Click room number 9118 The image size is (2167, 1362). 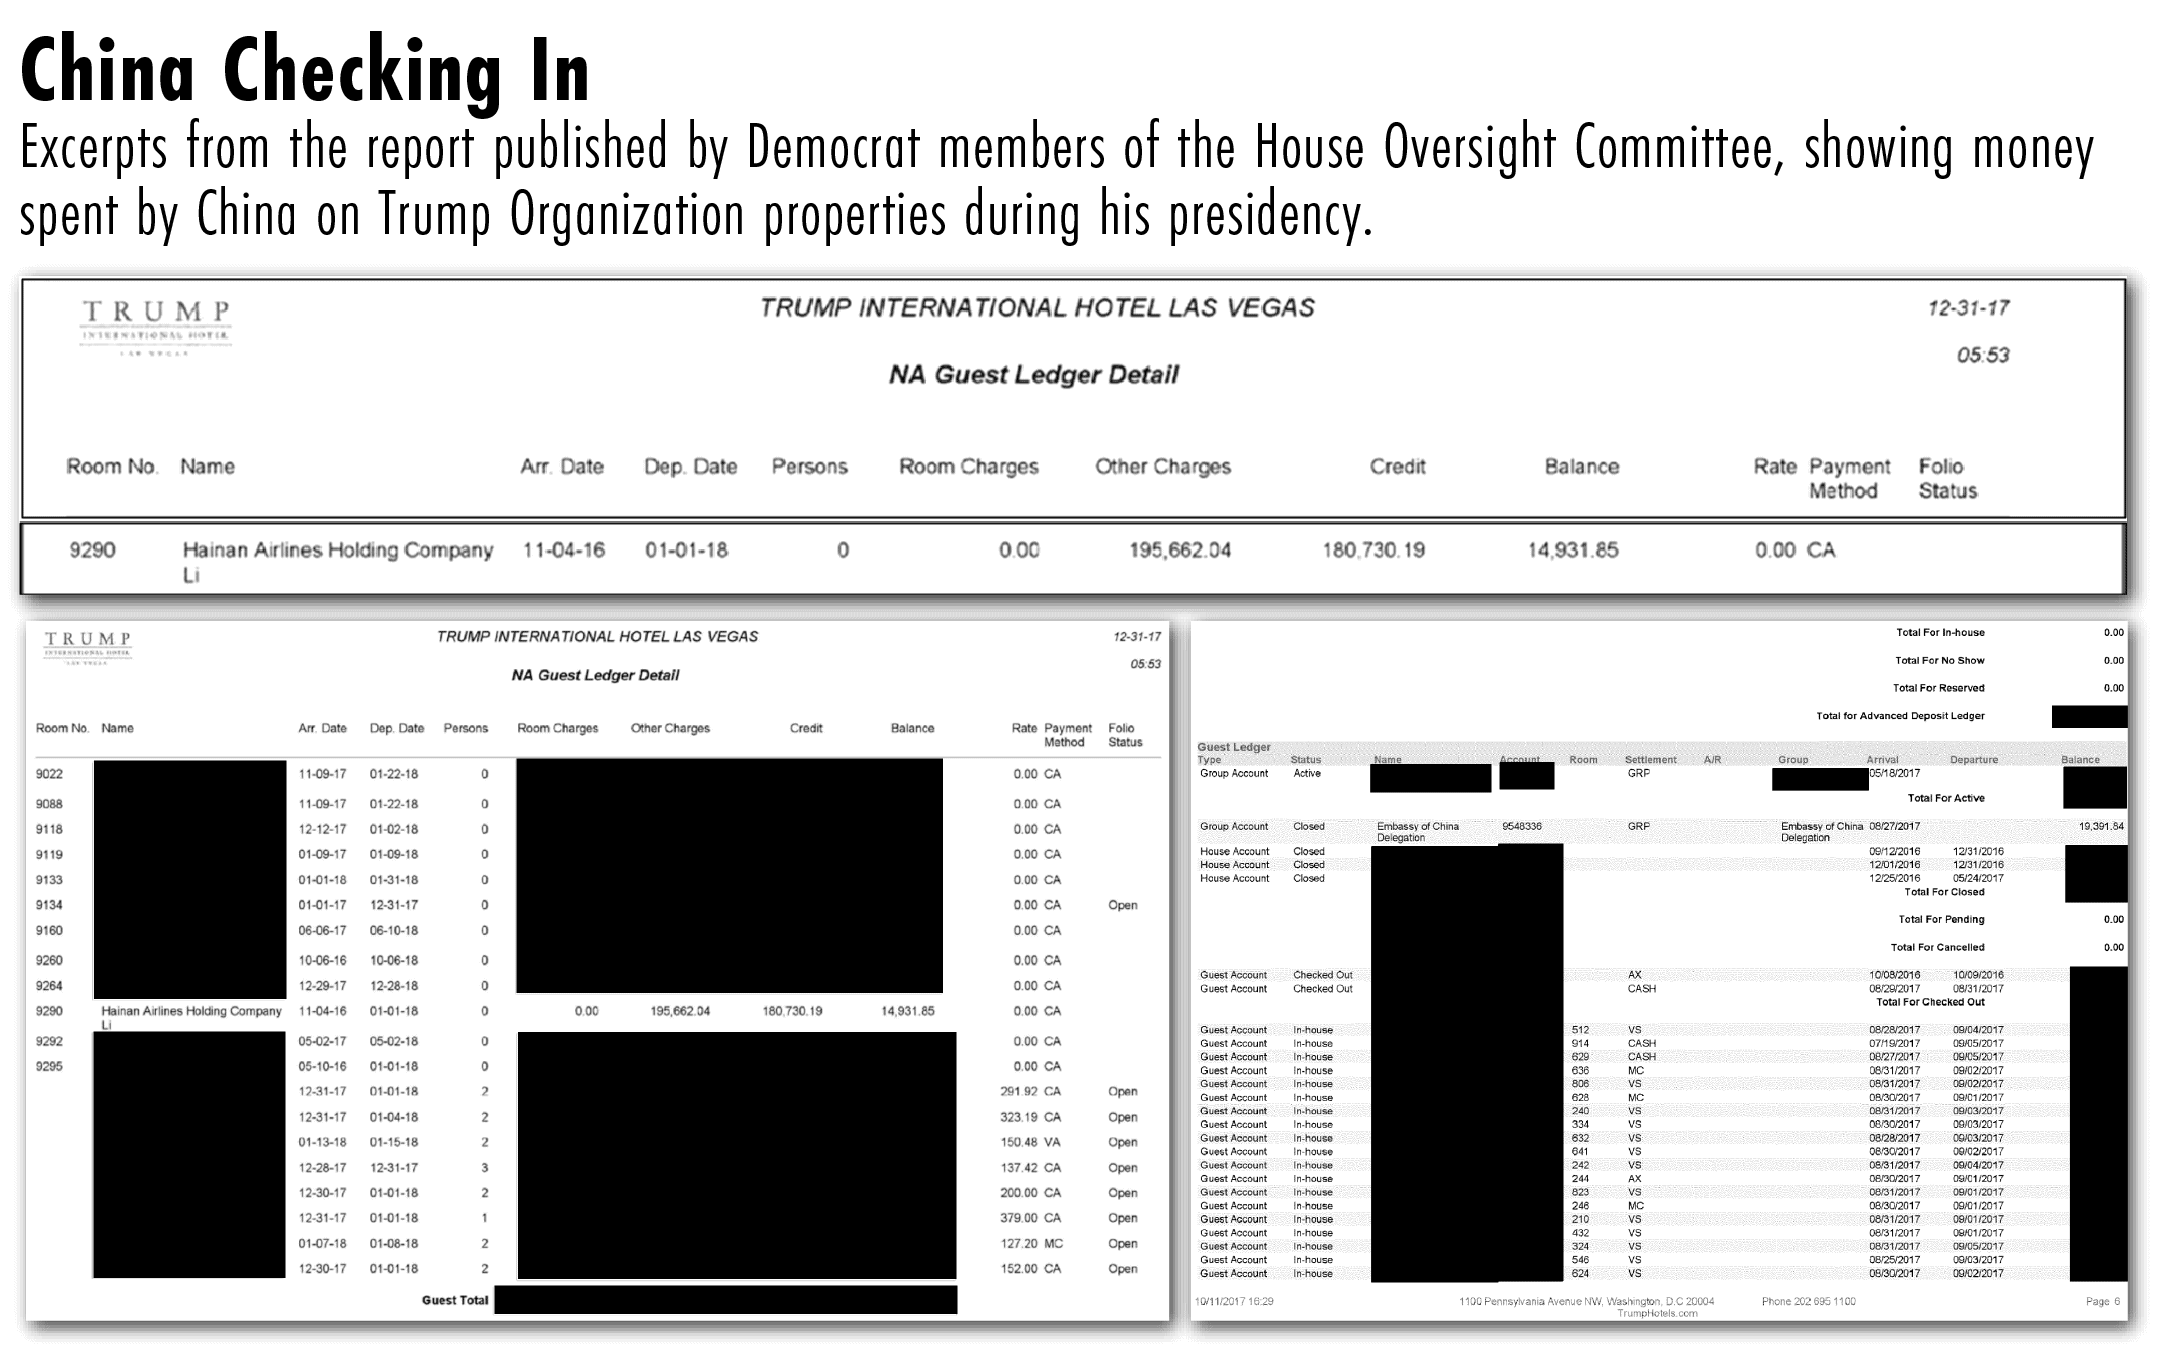[49, 829]
